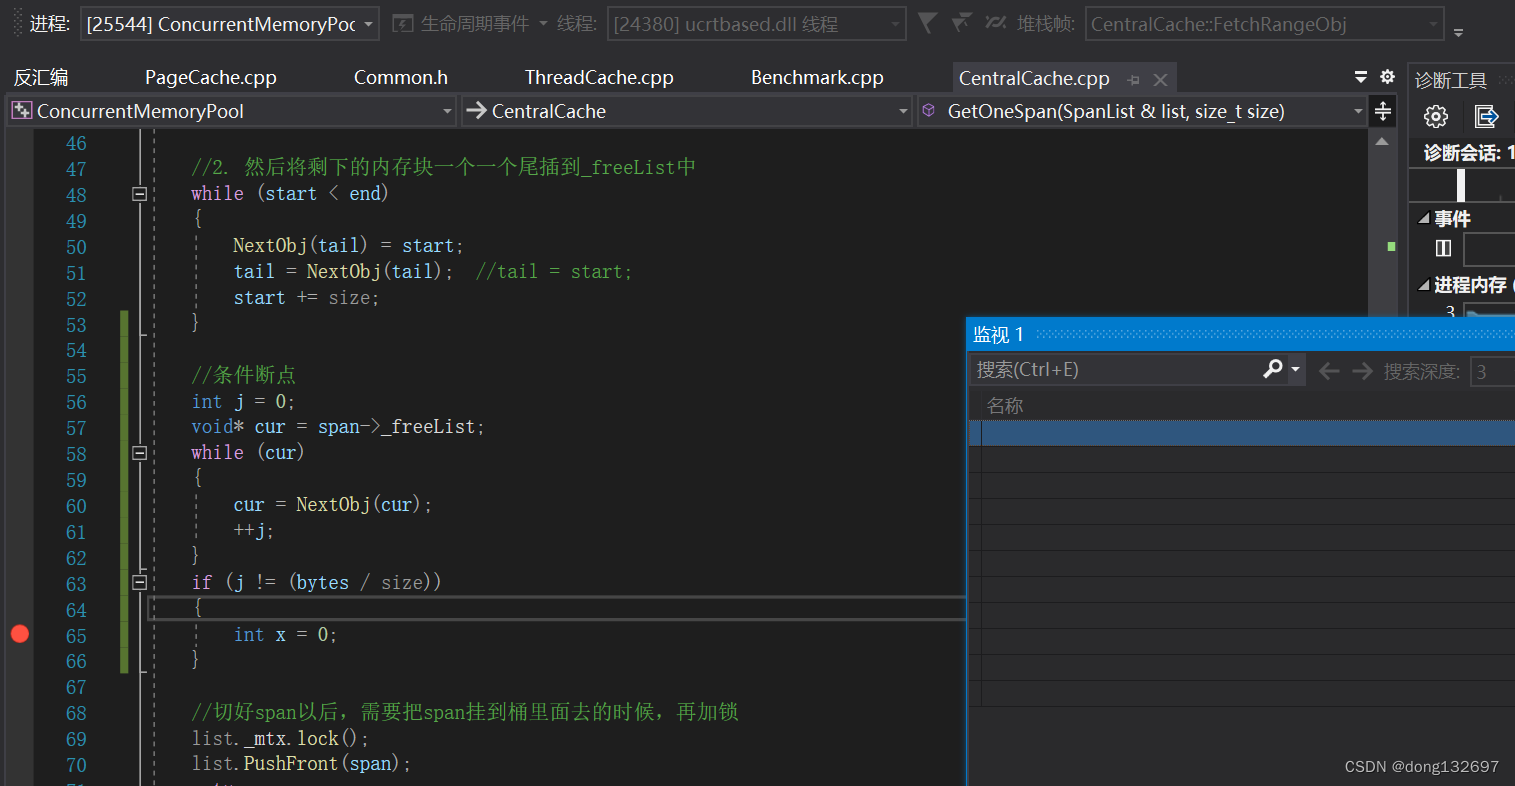
Task: Pin the CentralCache.cpp tab
Action: (x=1133, y=79)
